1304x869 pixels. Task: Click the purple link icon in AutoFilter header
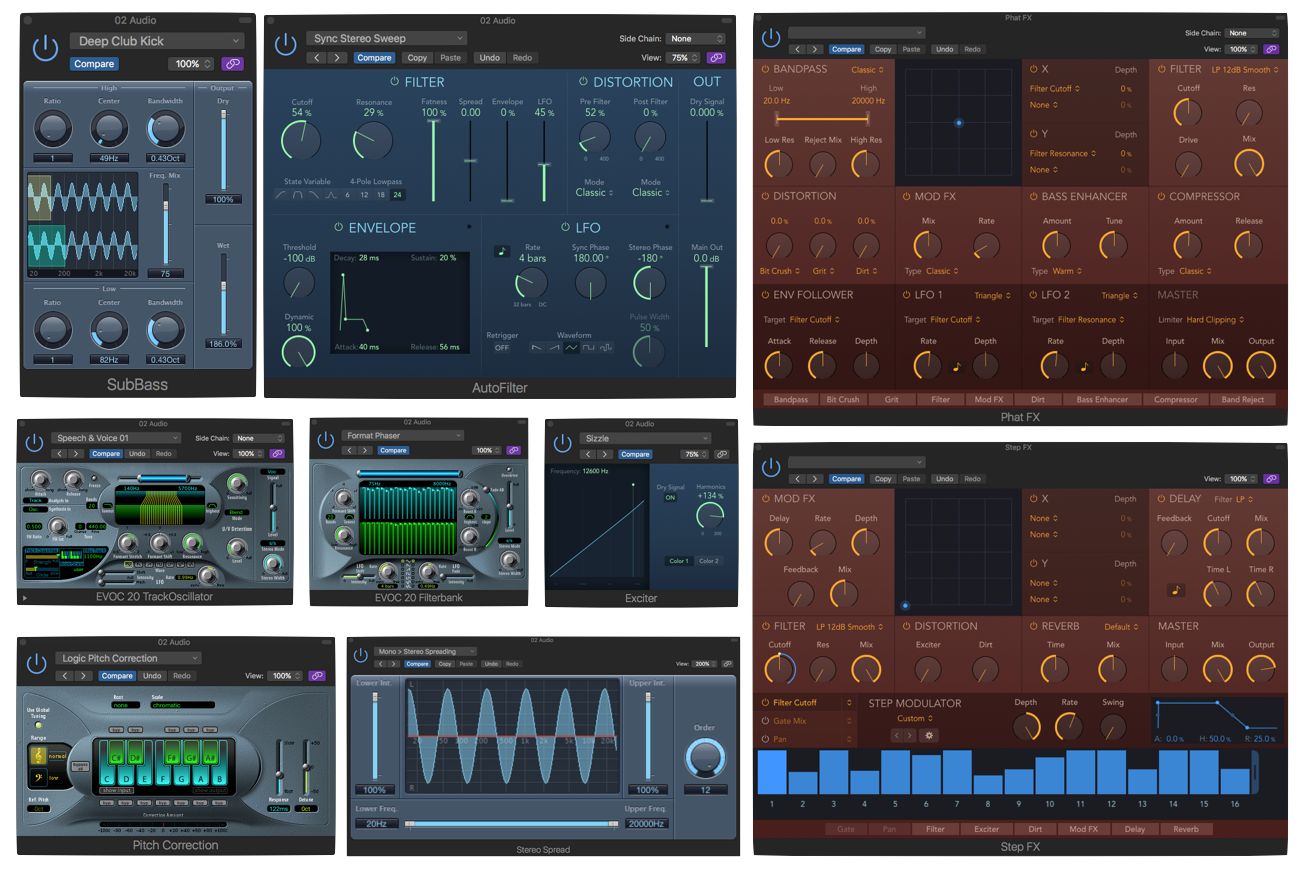click(715, 58)
